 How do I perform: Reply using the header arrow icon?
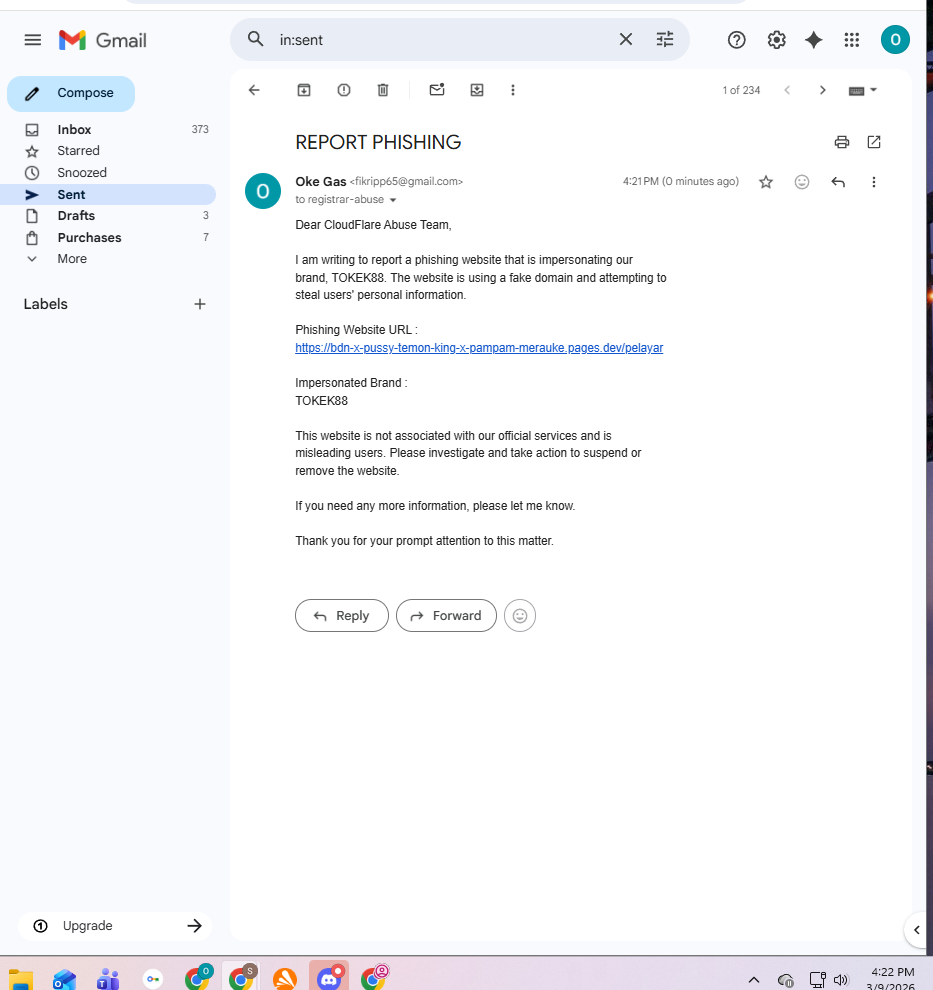coord(838,182)
